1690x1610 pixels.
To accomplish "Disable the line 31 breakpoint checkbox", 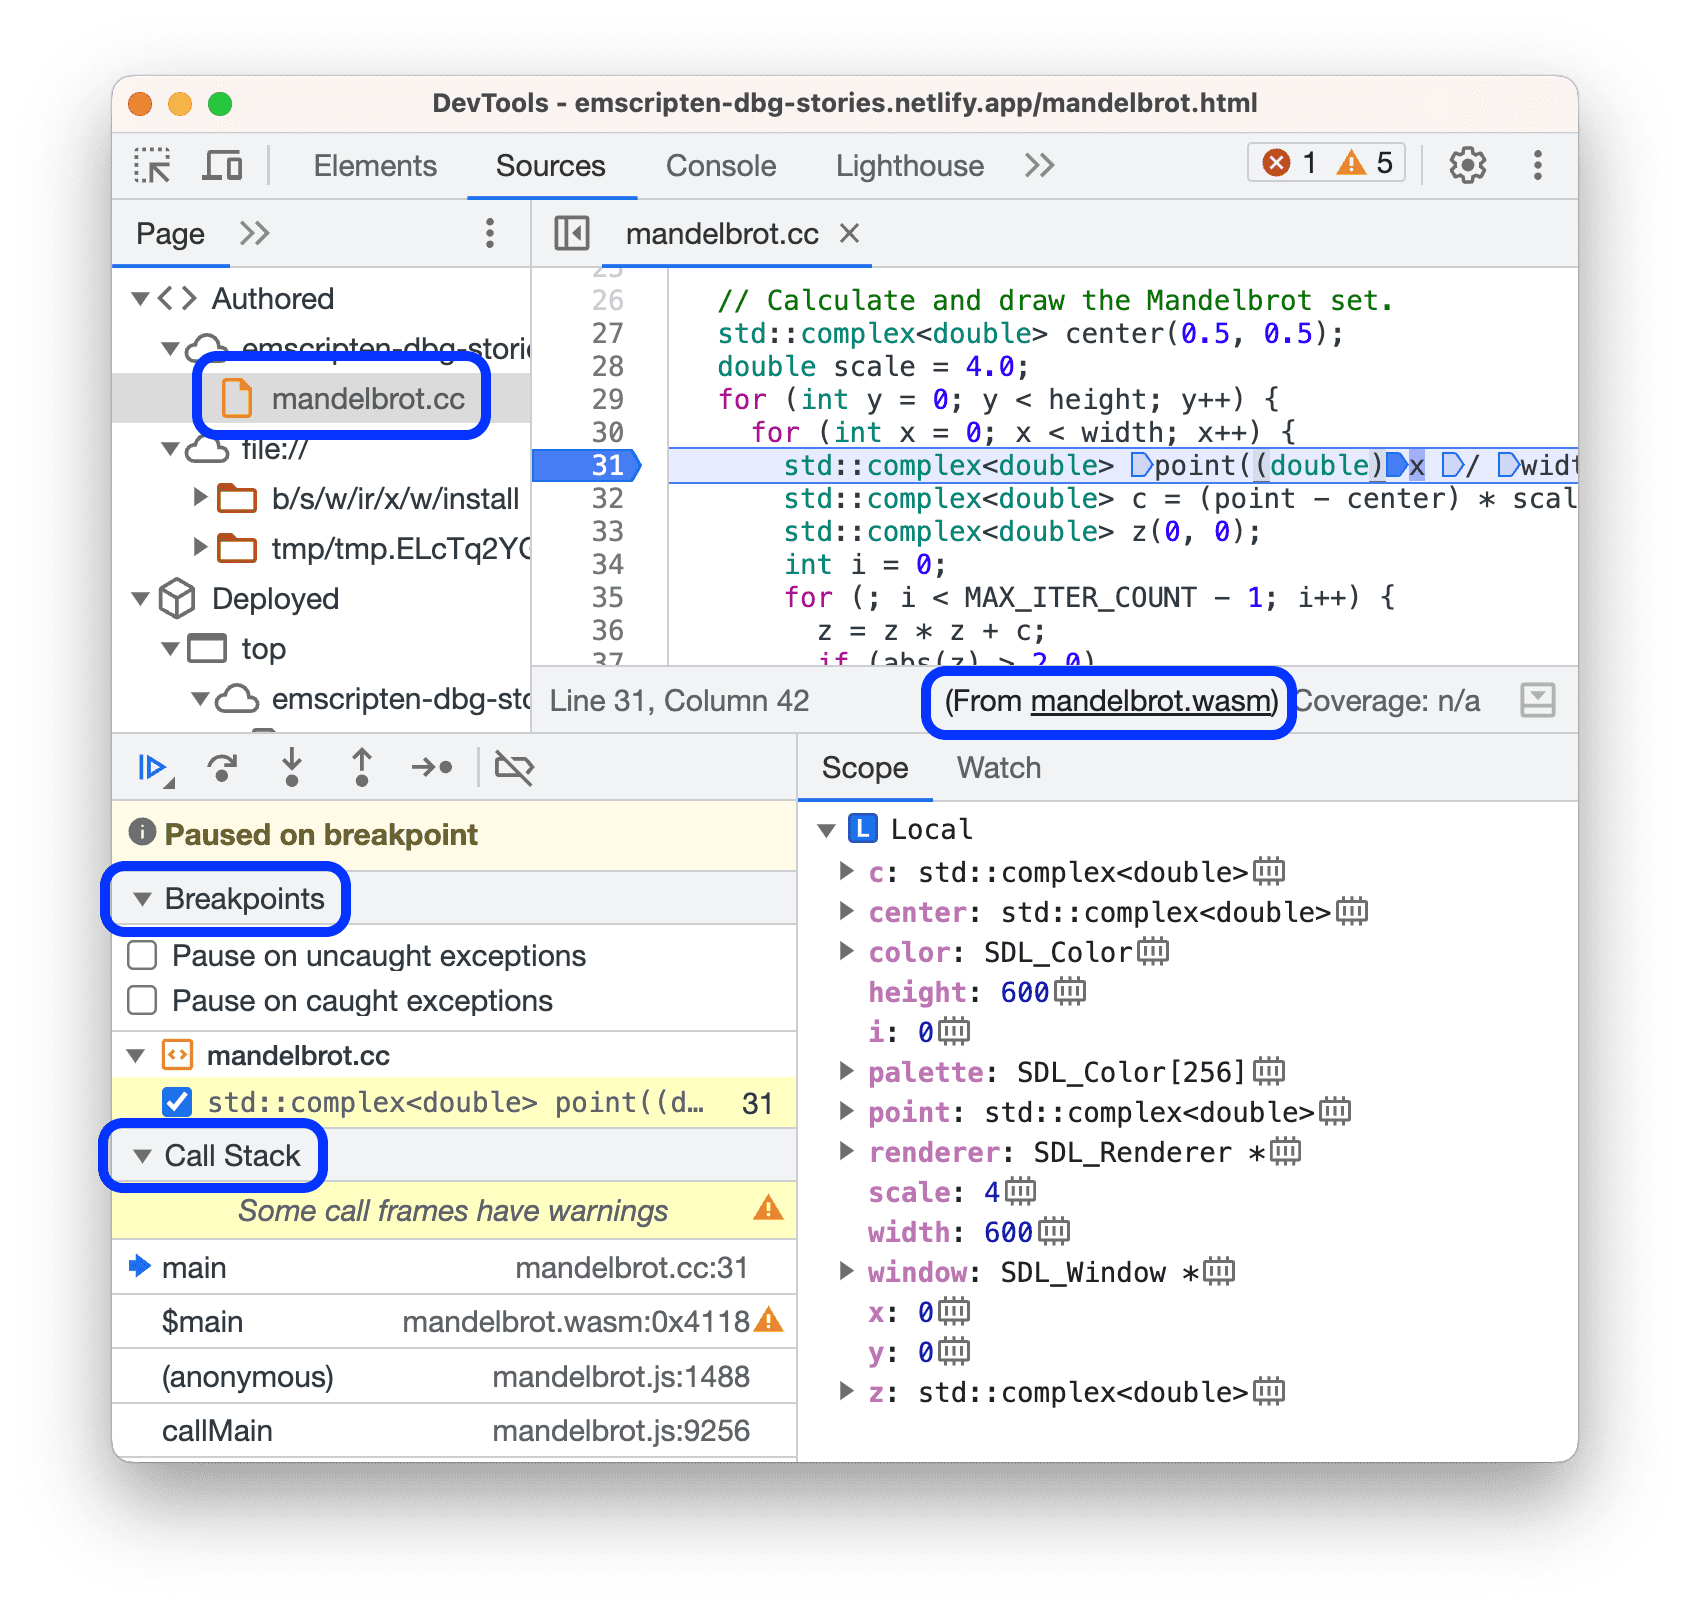I will click(176, 1102).
